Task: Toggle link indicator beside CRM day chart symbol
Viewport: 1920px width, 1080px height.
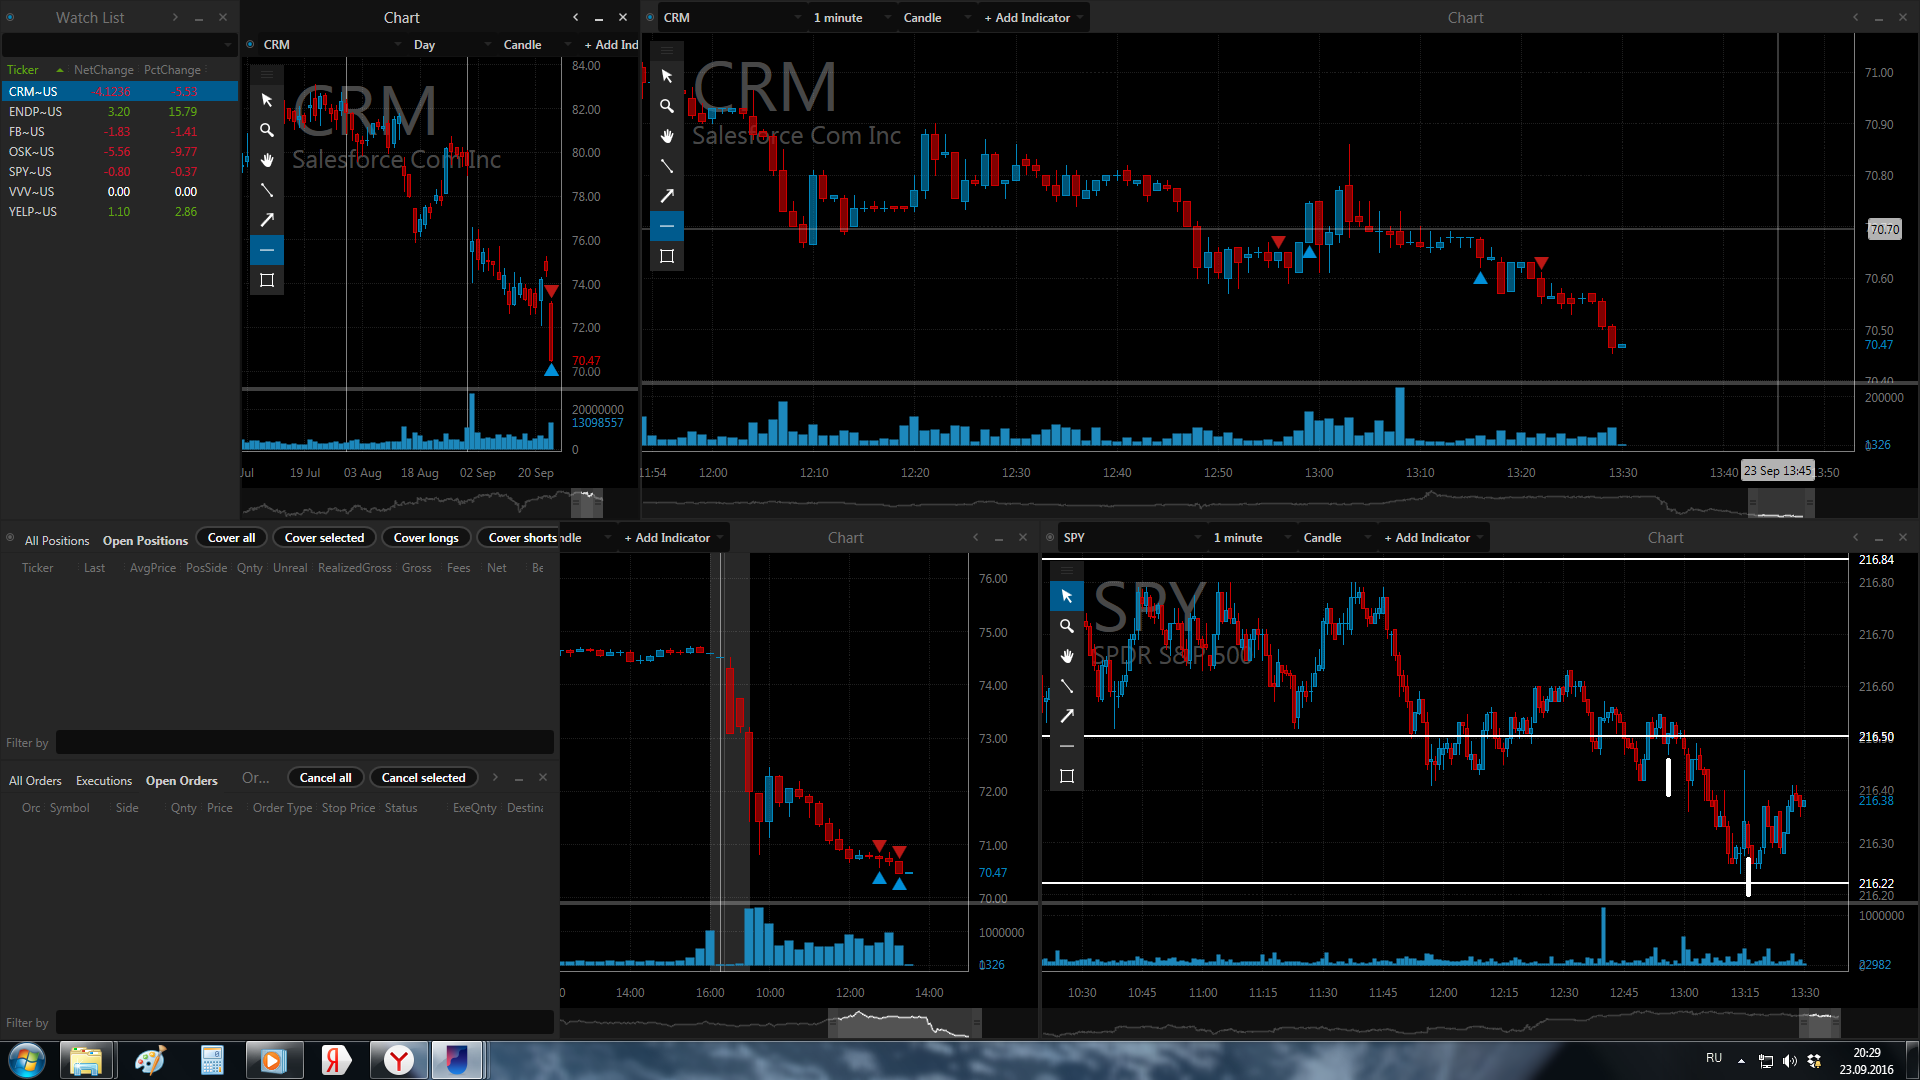Action: 250,45
